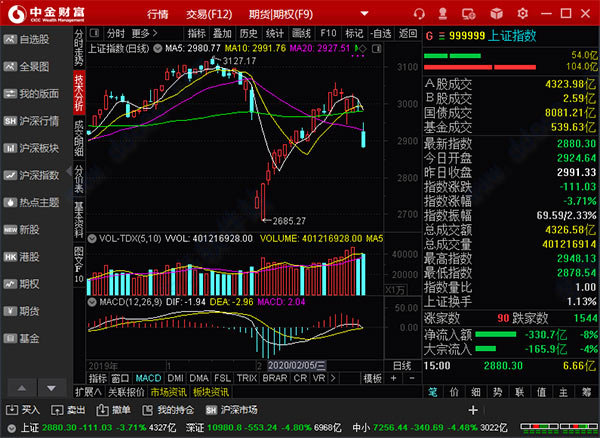This screenshot has height=438, width=600.
Task: Open dropdown beside MACD(12,26,9) indicator
Action: [x=92, y=302]
